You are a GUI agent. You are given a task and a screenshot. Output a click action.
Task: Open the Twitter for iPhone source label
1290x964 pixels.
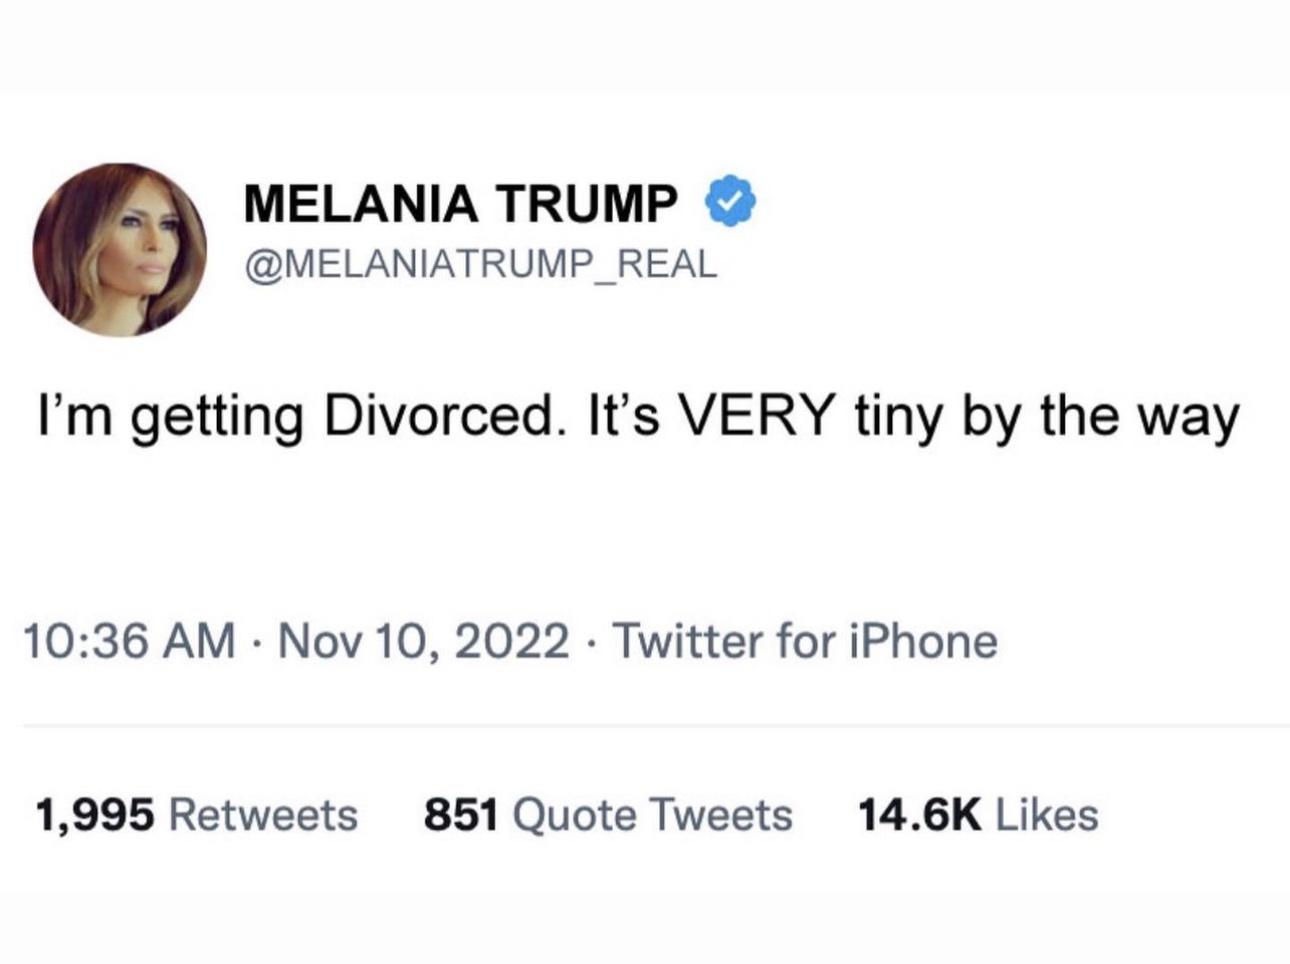[804, 641]
